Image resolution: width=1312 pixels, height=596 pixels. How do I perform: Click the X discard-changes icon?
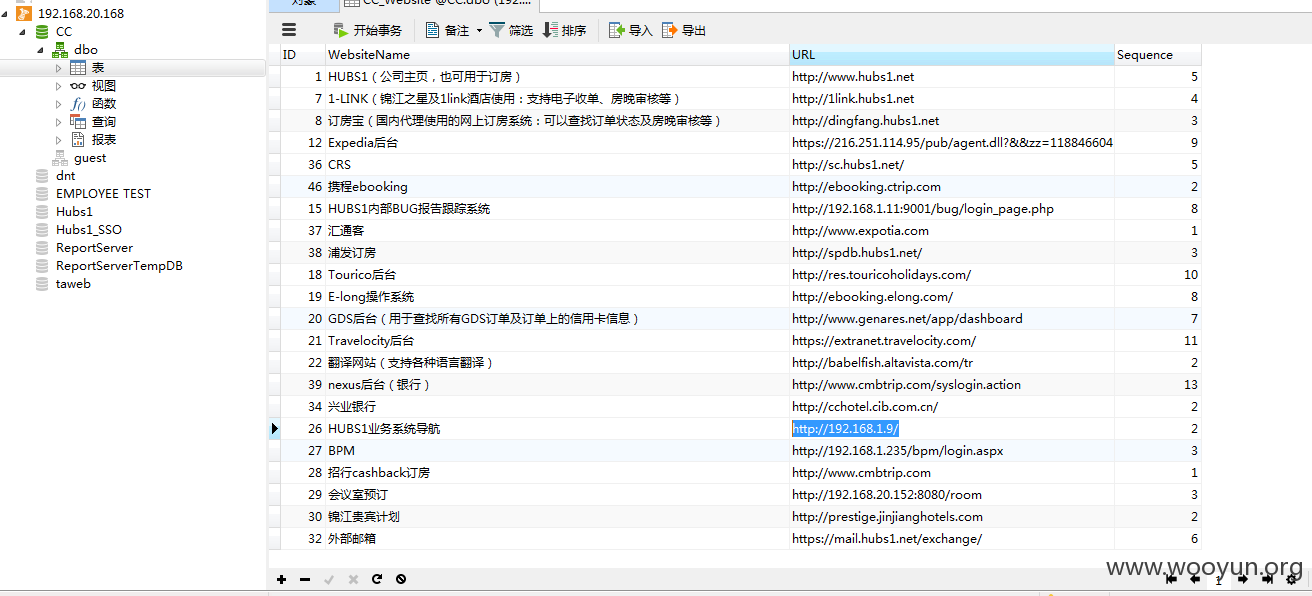pyautogui.click(x=353, y=579)
